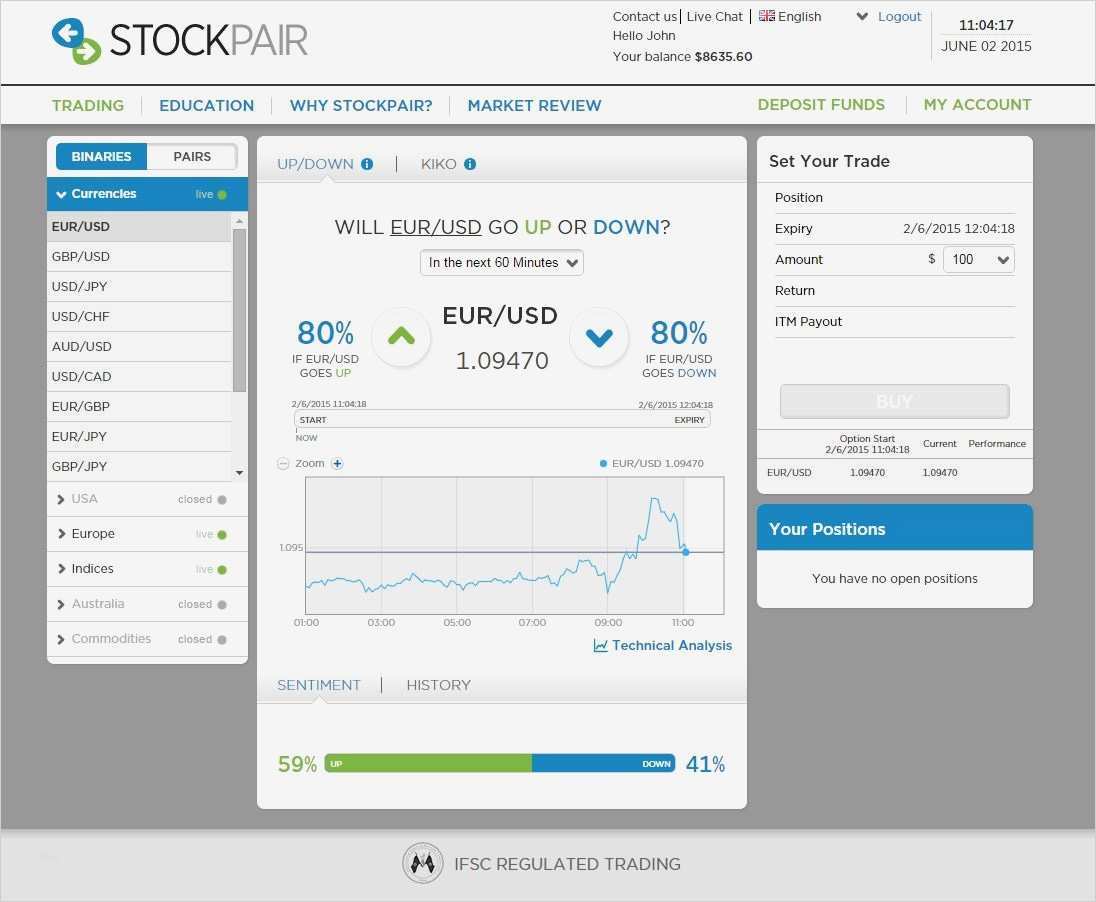Screen dimensions: 1096x902
Task: Select USD/JPY in the currency list
Action: 139,287
